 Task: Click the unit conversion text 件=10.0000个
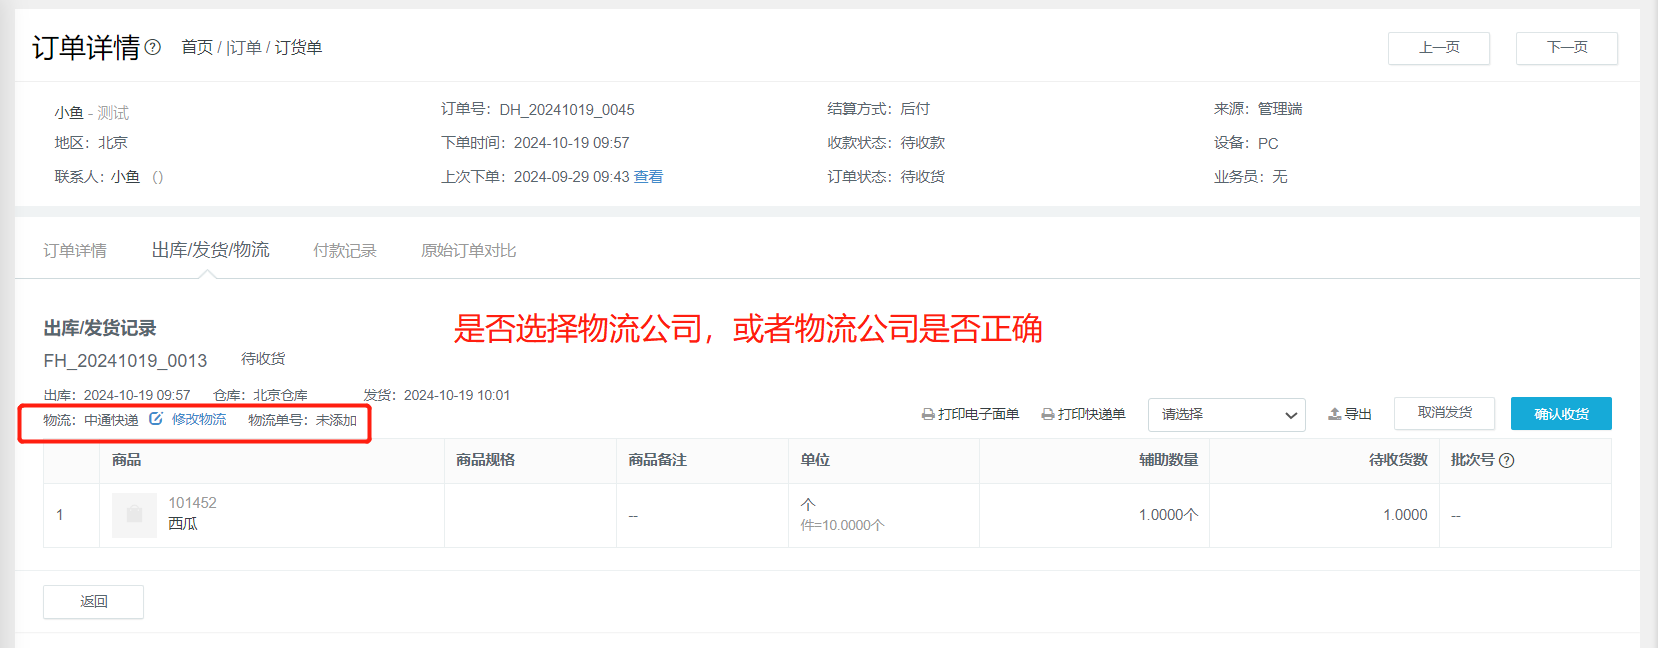[x=842, y=525]
